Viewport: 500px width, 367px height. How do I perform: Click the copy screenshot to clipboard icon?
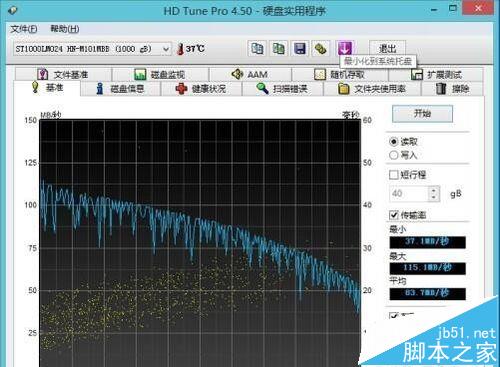[278, 49]
